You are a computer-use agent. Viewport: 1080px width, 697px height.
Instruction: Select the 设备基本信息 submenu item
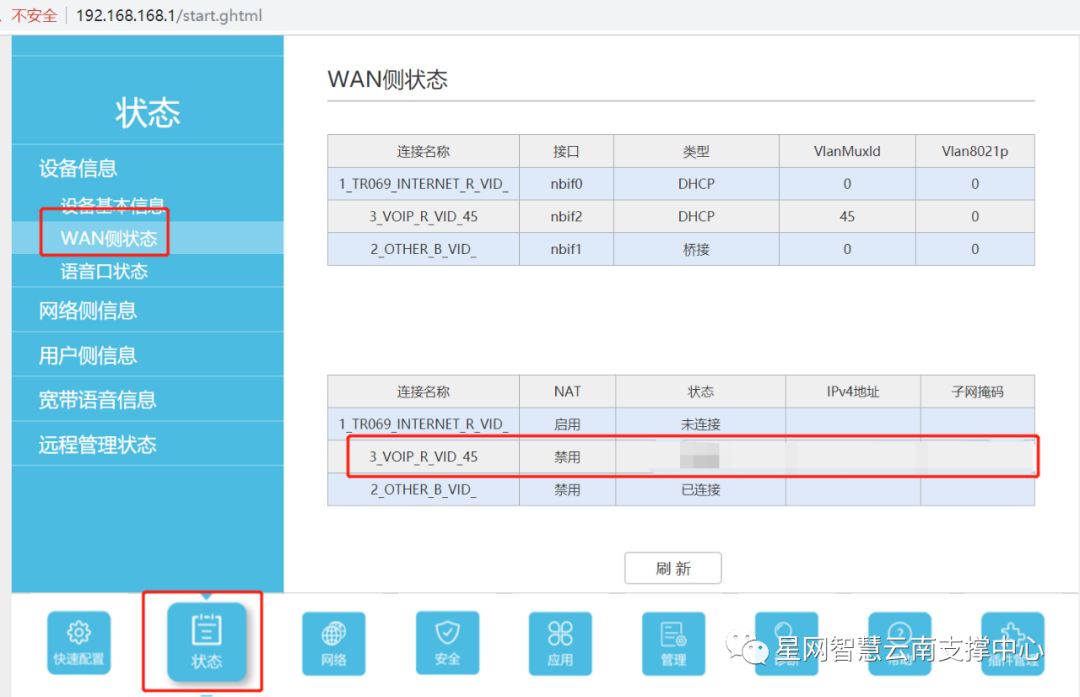[x=112, y=206]
